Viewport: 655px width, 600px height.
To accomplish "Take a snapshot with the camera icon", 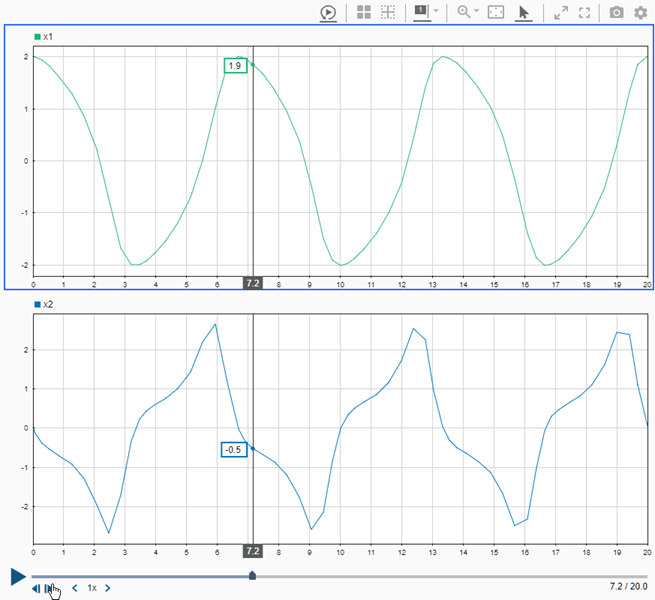I will 617,13.
